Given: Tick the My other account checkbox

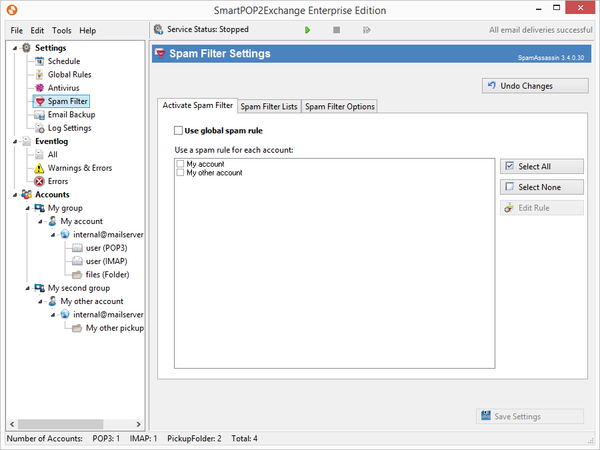Looking at the screenshot, I should point(179,173).
